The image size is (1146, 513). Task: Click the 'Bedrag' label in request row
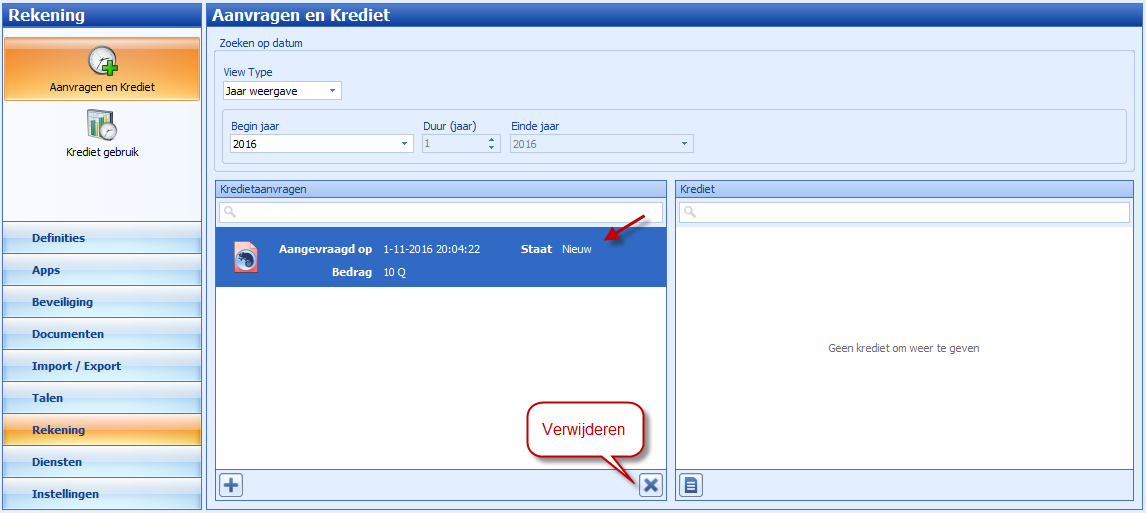352,273
